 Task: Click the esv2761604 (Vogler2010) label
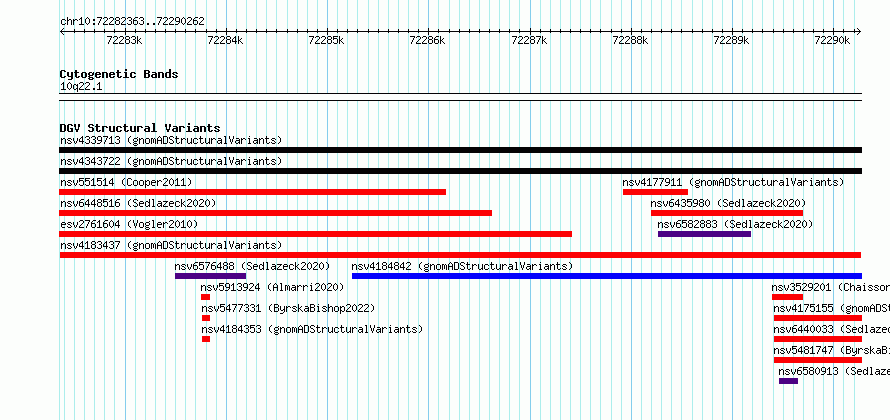click(x=129, y=224)
